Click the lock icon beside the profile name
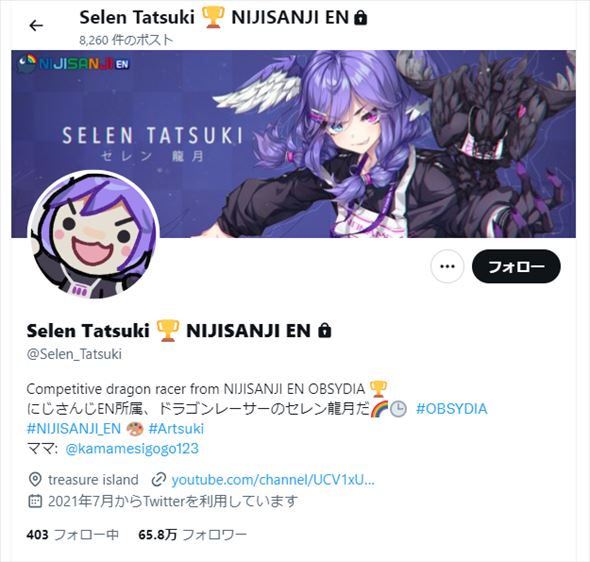The height and width of the screenshot is (562, 590). (x=324, y=331)
